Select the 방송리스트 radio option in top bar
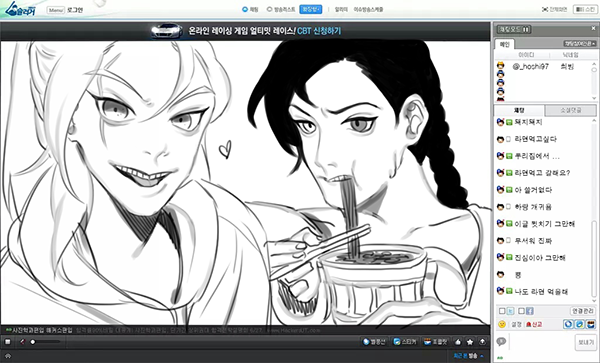 (269, 9)
